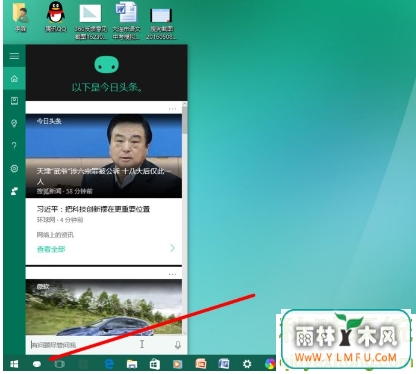Open the blue car news image

click(x=104, y=307)
